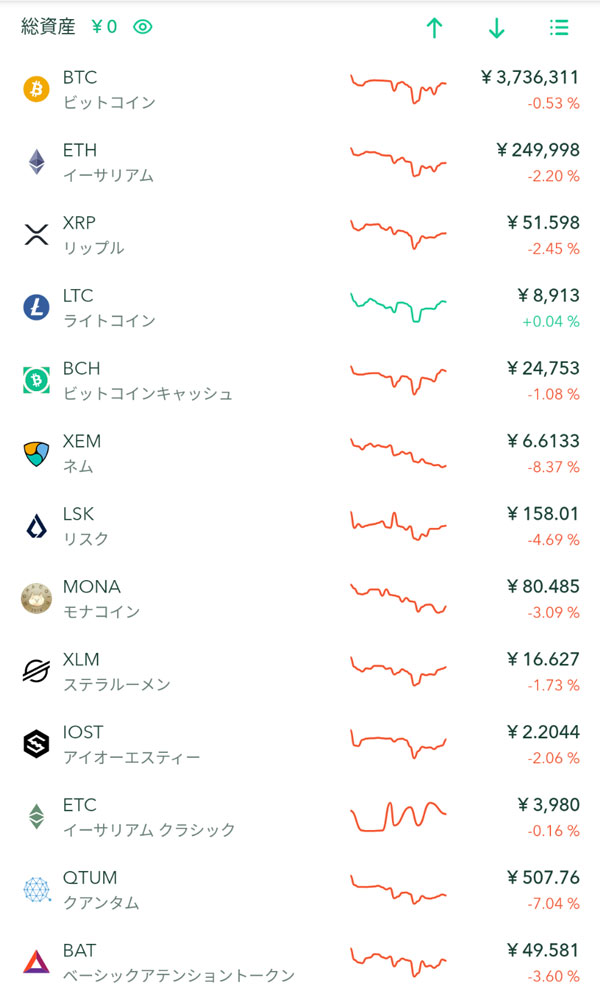The image size is (600, 1006).
Task: Click the NEM XEM logo icon
Action: point(36,453)
